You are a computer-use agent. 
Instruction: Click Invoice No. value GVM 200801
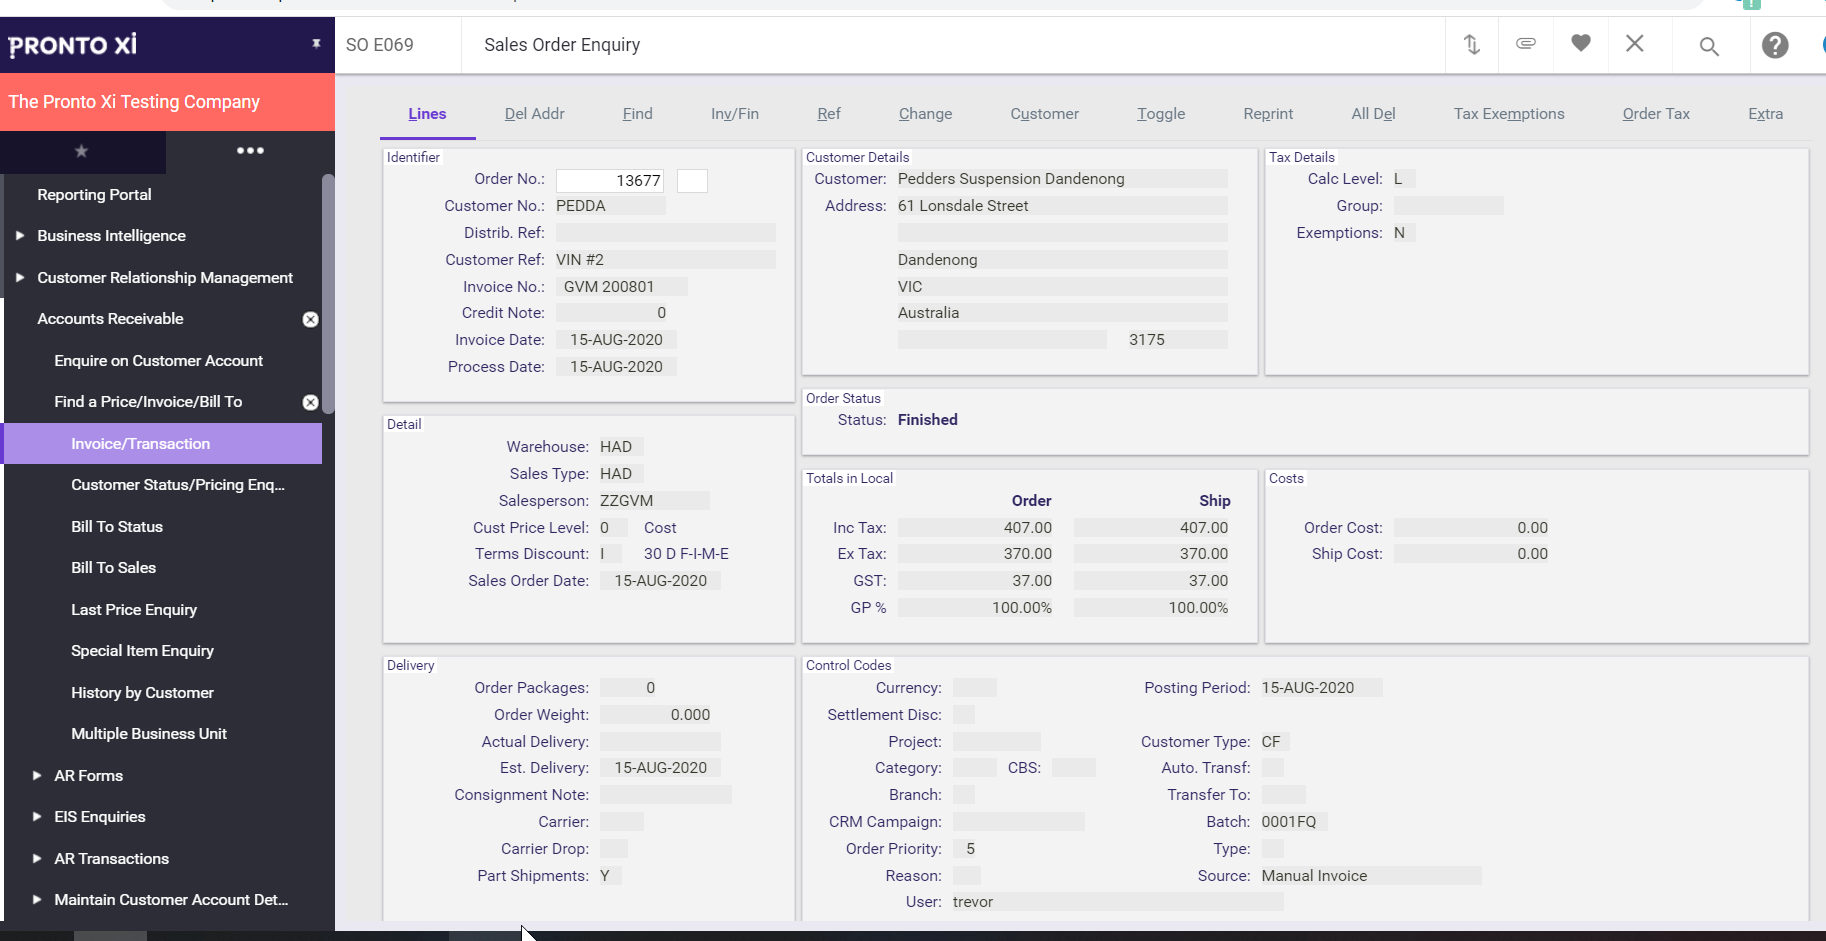pyautogui.click(x=609, y=287)
